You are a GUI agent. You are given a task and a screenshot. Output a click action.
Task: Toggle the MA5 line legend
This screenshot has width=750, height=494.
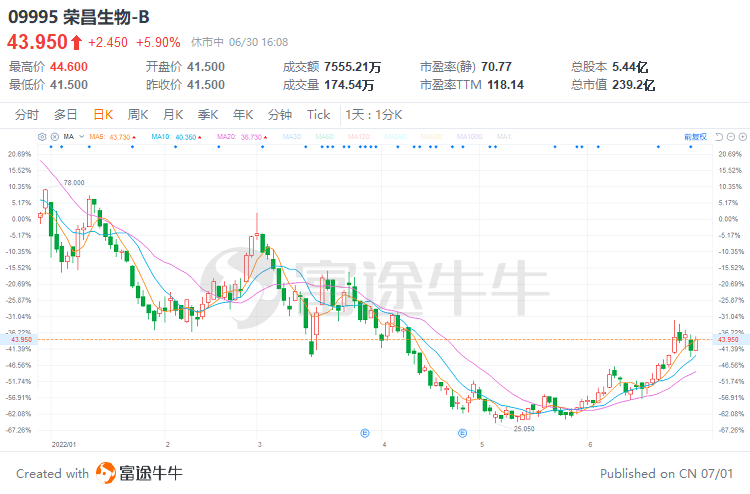coord(112,137)
